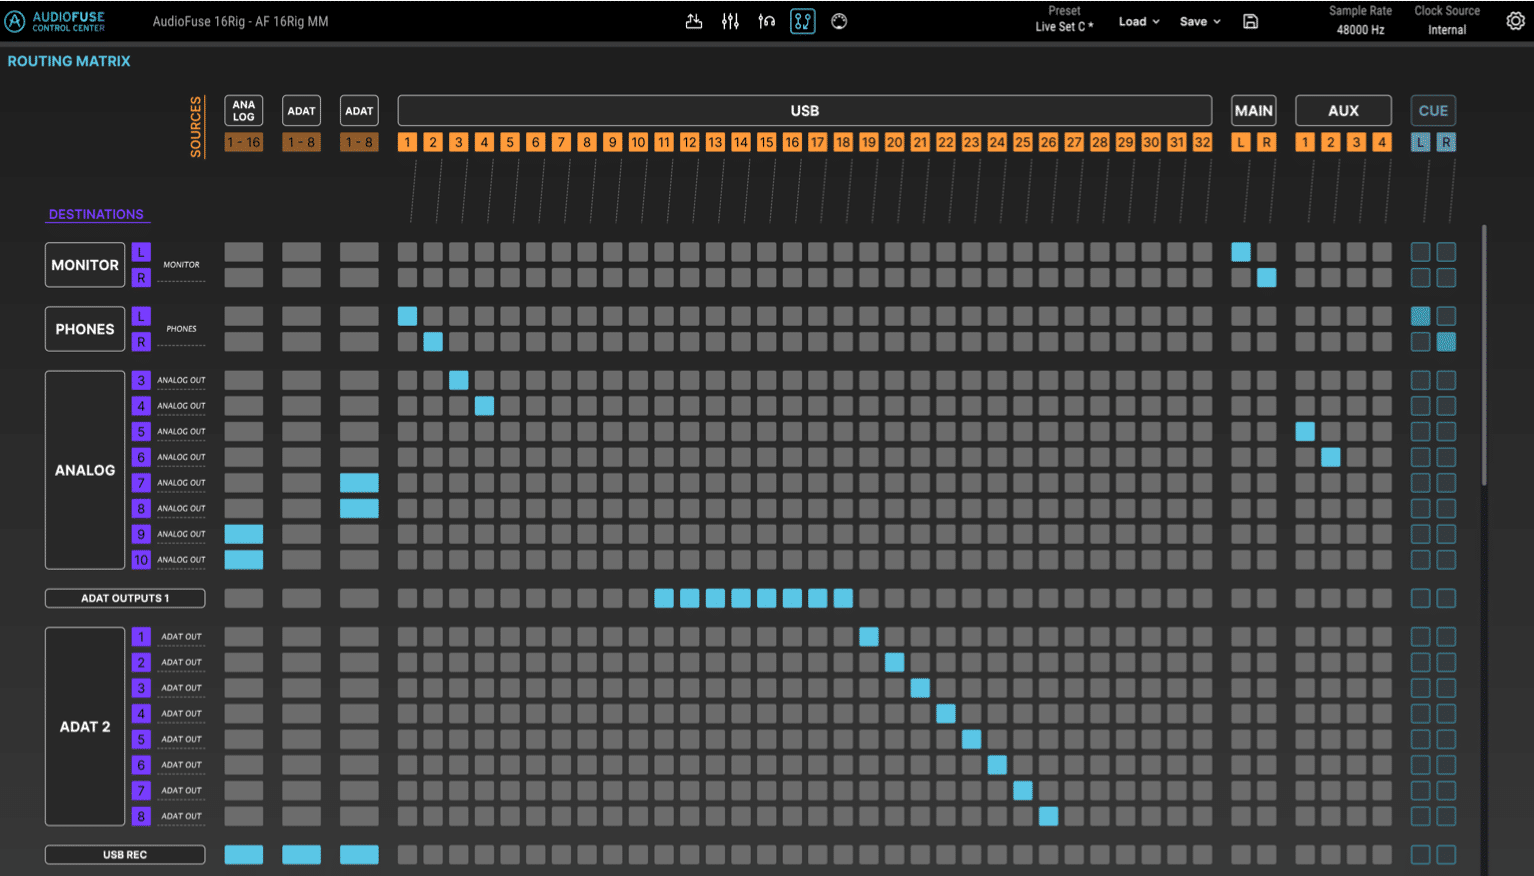1534x876 pixels.
Task: Click the floppy disk save preset icon
Action: (1250, 21)
